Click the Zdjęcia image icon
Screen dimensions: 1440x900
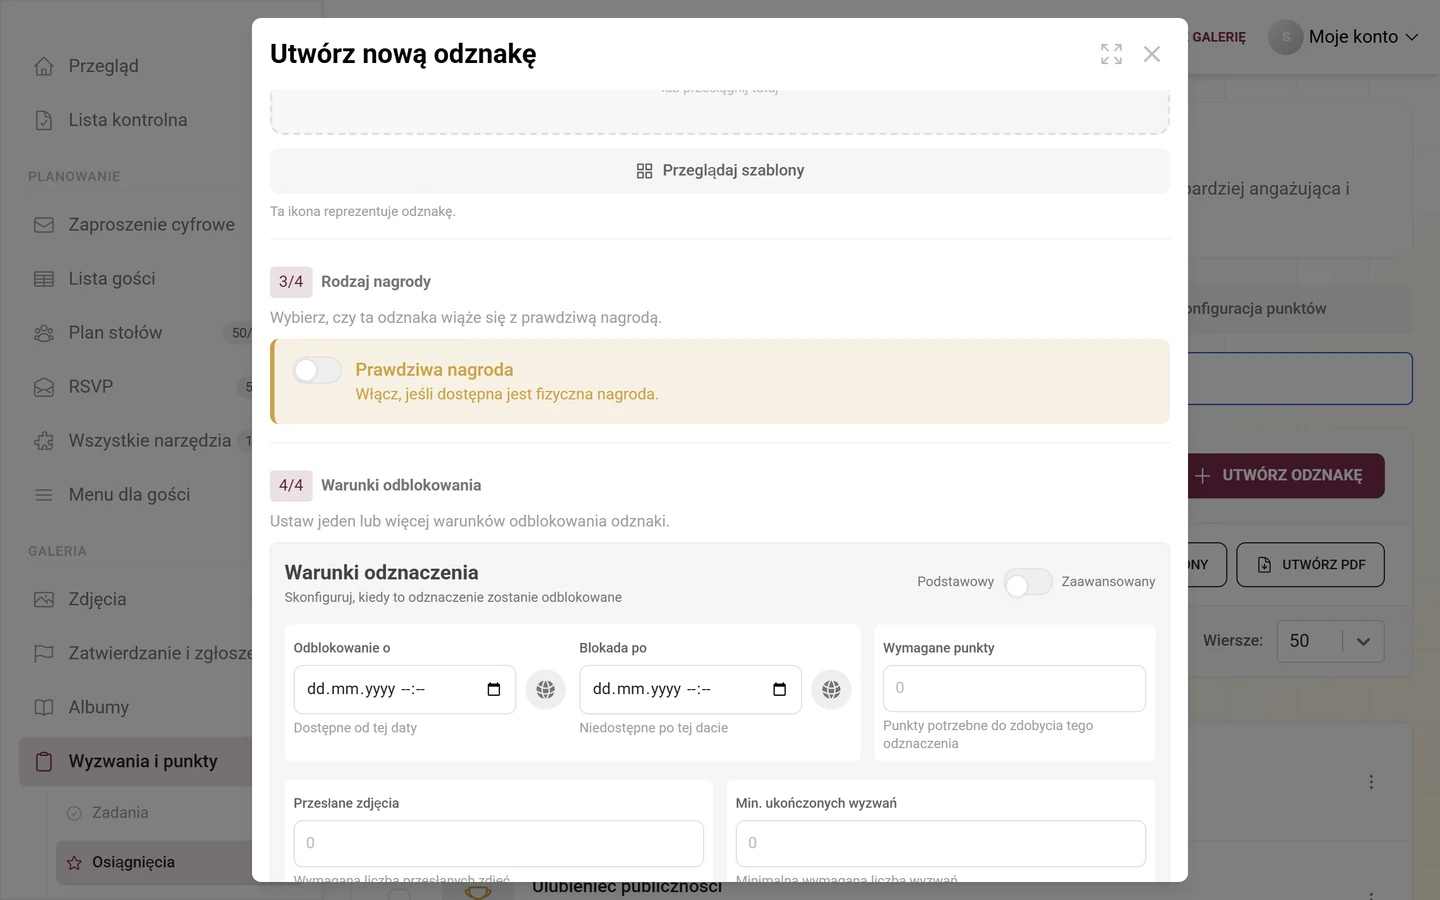tap(44, 600)
